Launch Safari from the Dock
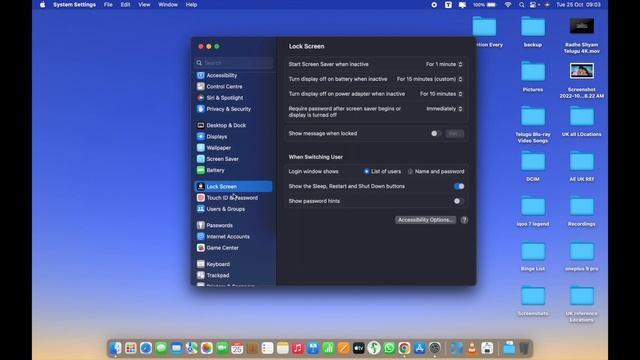This screenshot has height=360, width=640. point(146,348)
